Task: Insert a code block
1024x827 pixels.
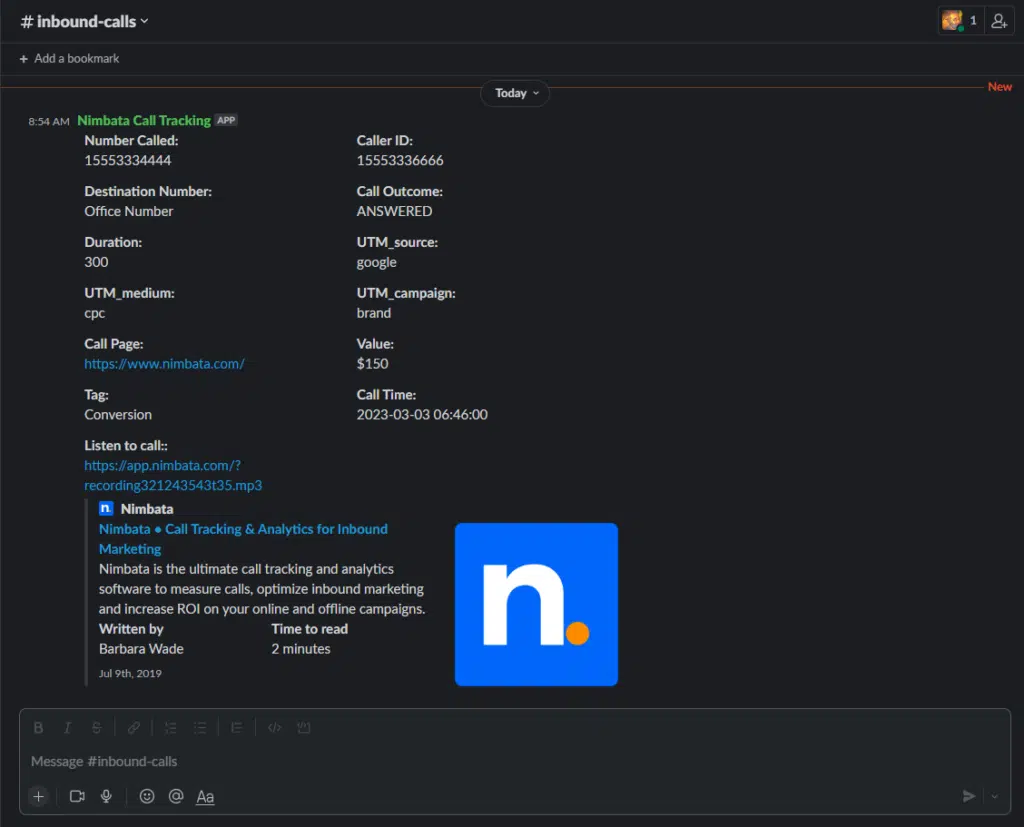Action: coord(304,728)
